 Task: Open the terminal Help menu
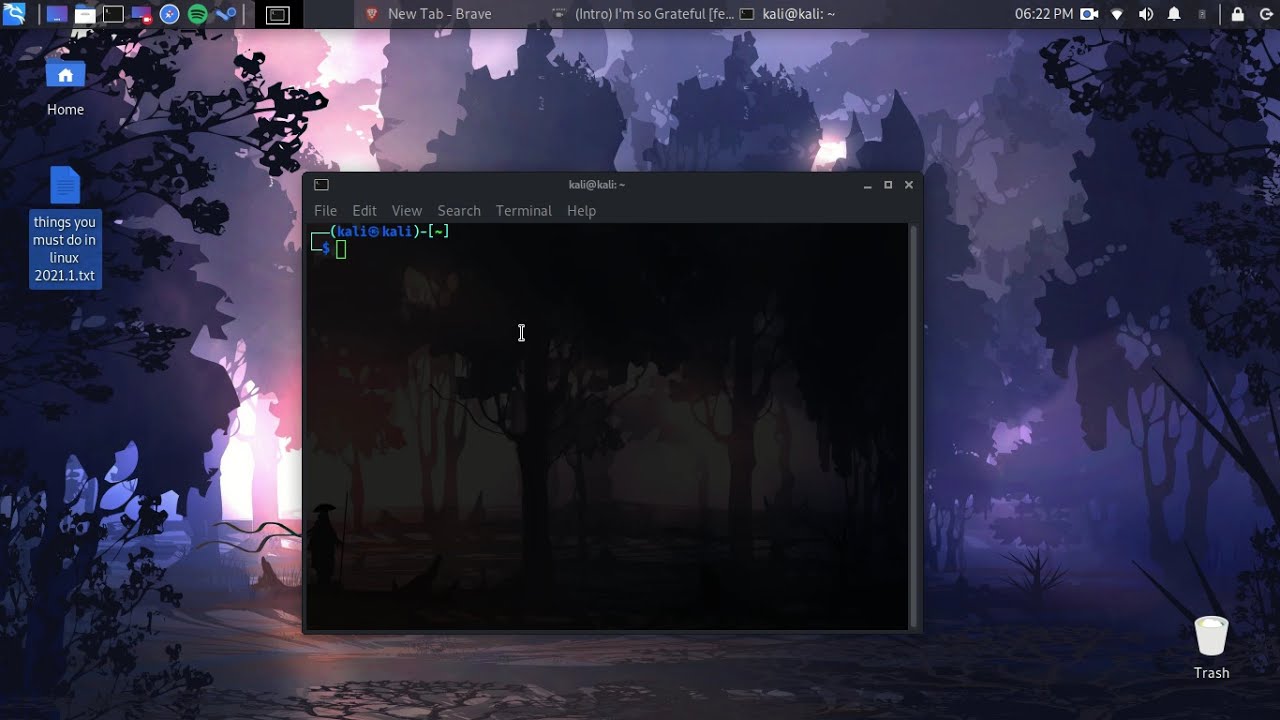click(x=581, y=211)
